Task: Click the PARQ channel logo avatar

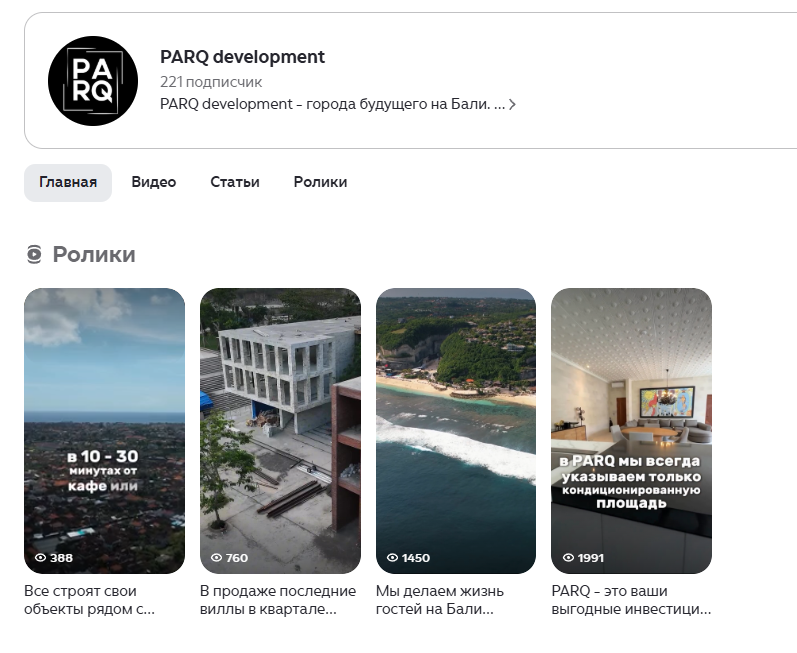Action: coord(93,81)
